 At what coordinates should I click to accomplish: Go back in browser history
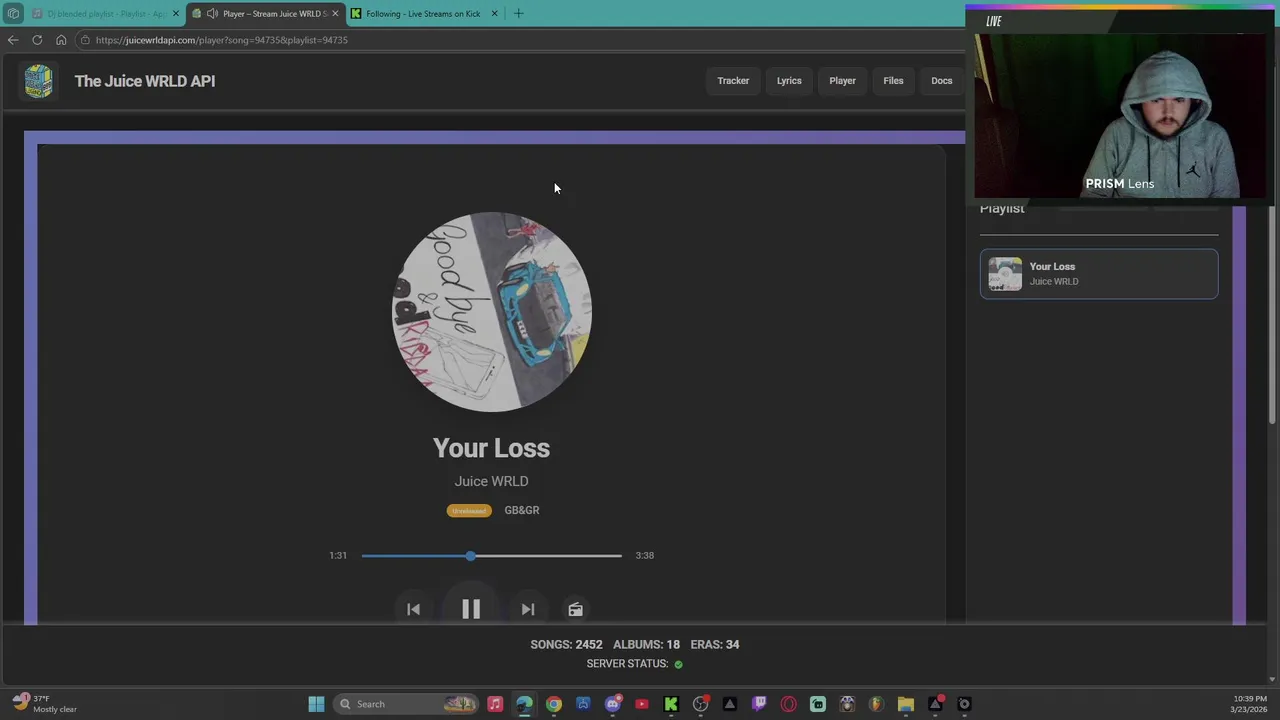(x=12, y=40)
